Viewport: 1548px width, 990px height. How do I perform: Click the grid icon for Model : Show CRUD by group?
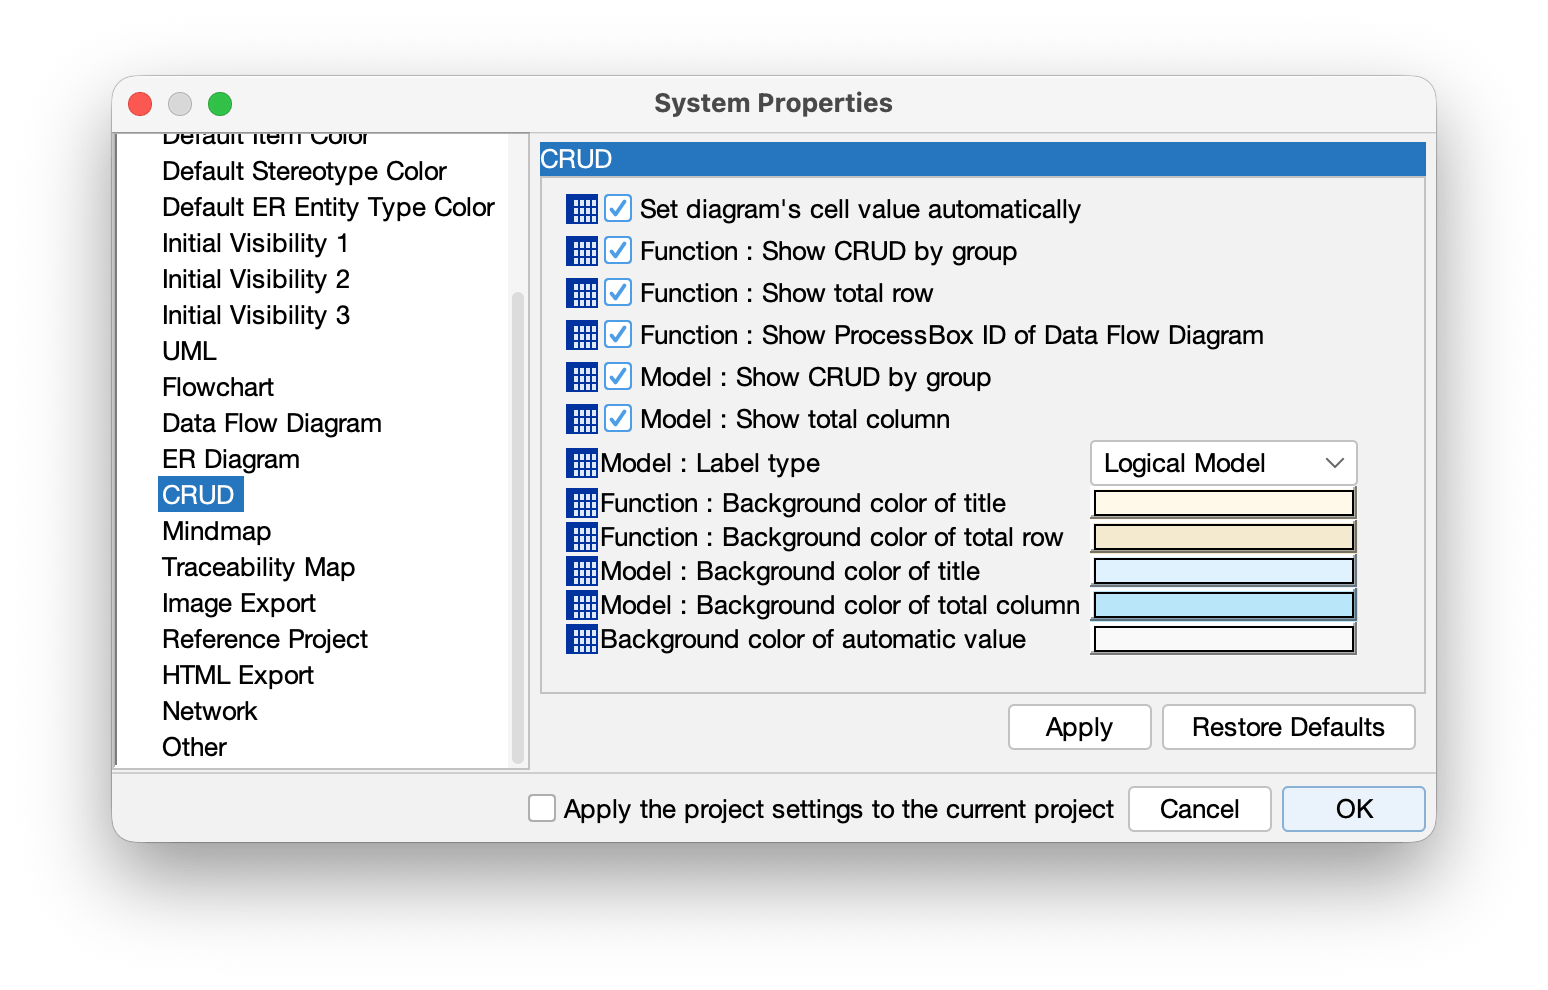[583, 377]
